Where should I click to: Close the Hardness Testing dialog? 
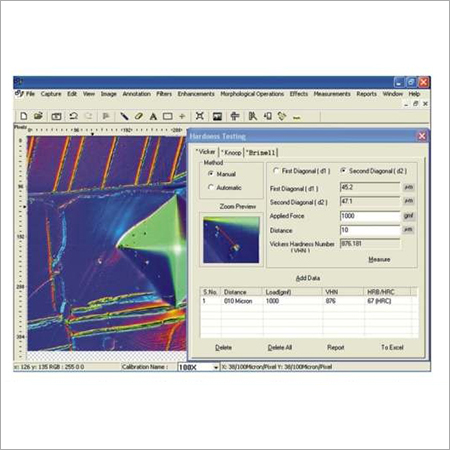422,136
